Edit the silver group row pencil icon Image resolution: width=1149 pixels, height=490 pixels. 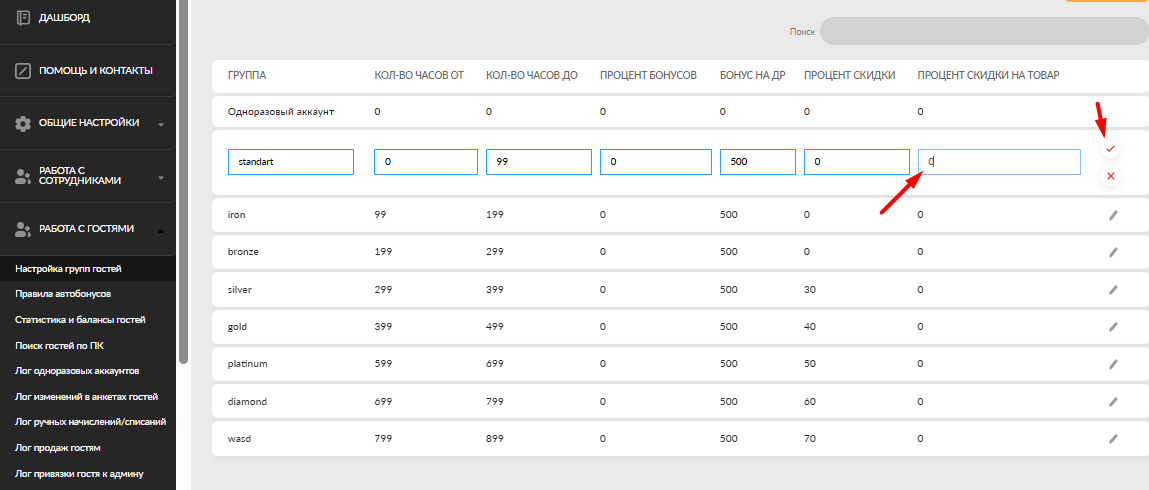[1113, 289]
